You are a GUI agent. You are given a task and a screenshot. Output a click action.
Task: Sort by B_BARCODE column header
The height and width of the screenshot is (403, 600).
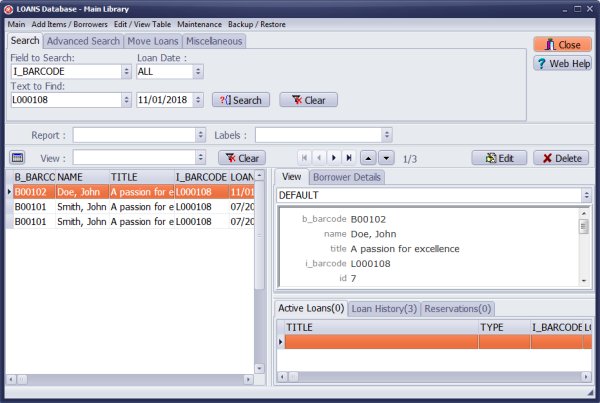click(x=34, y=177)
